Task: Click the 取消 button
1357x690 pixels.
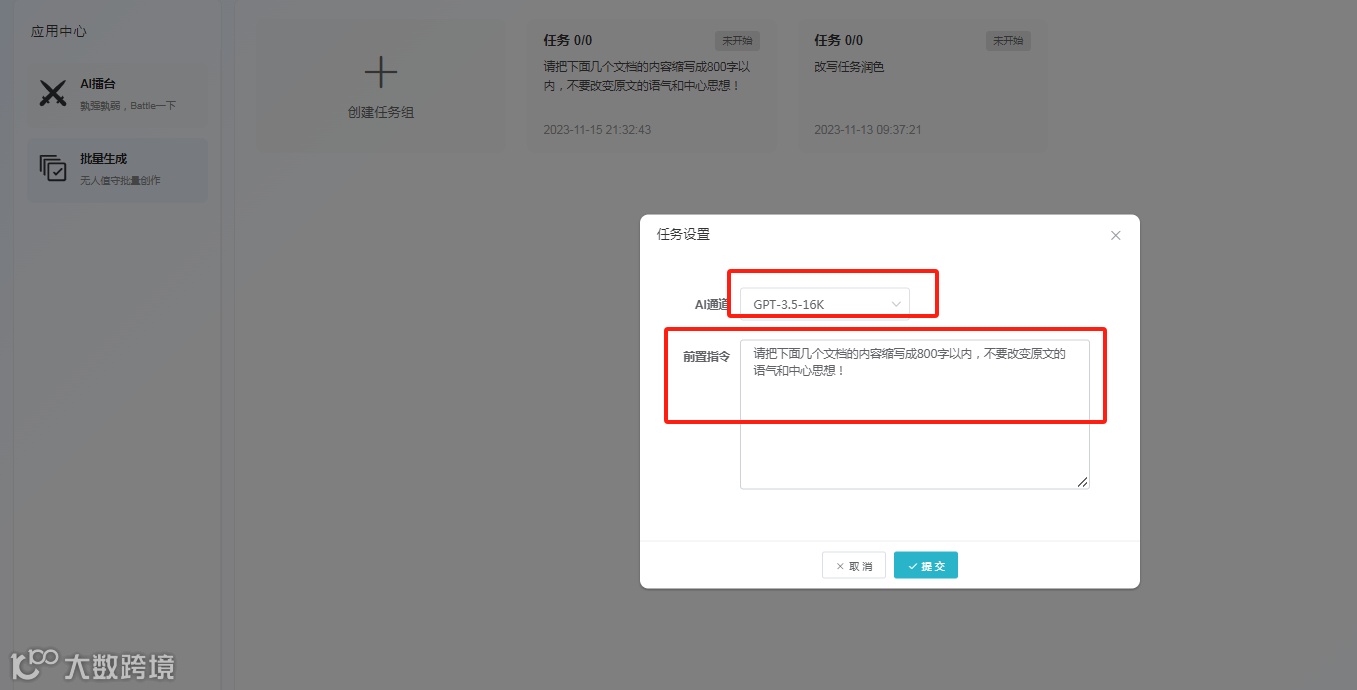Action: (x=854, y=566)
